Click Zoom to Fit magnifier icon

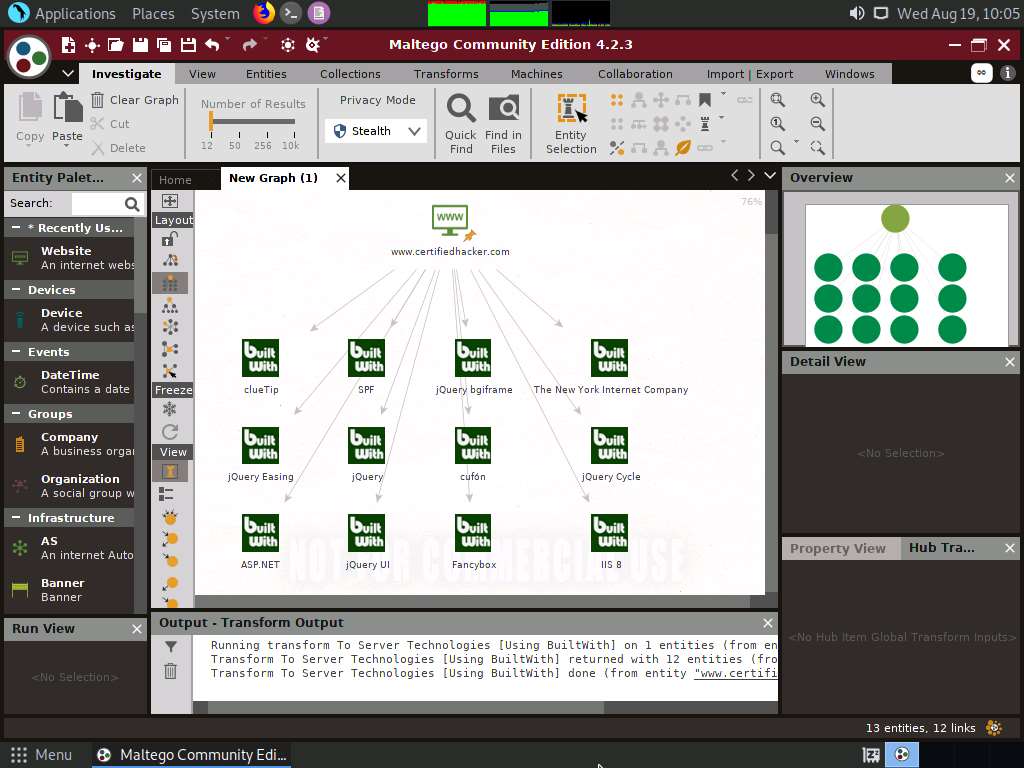point(777,100)
